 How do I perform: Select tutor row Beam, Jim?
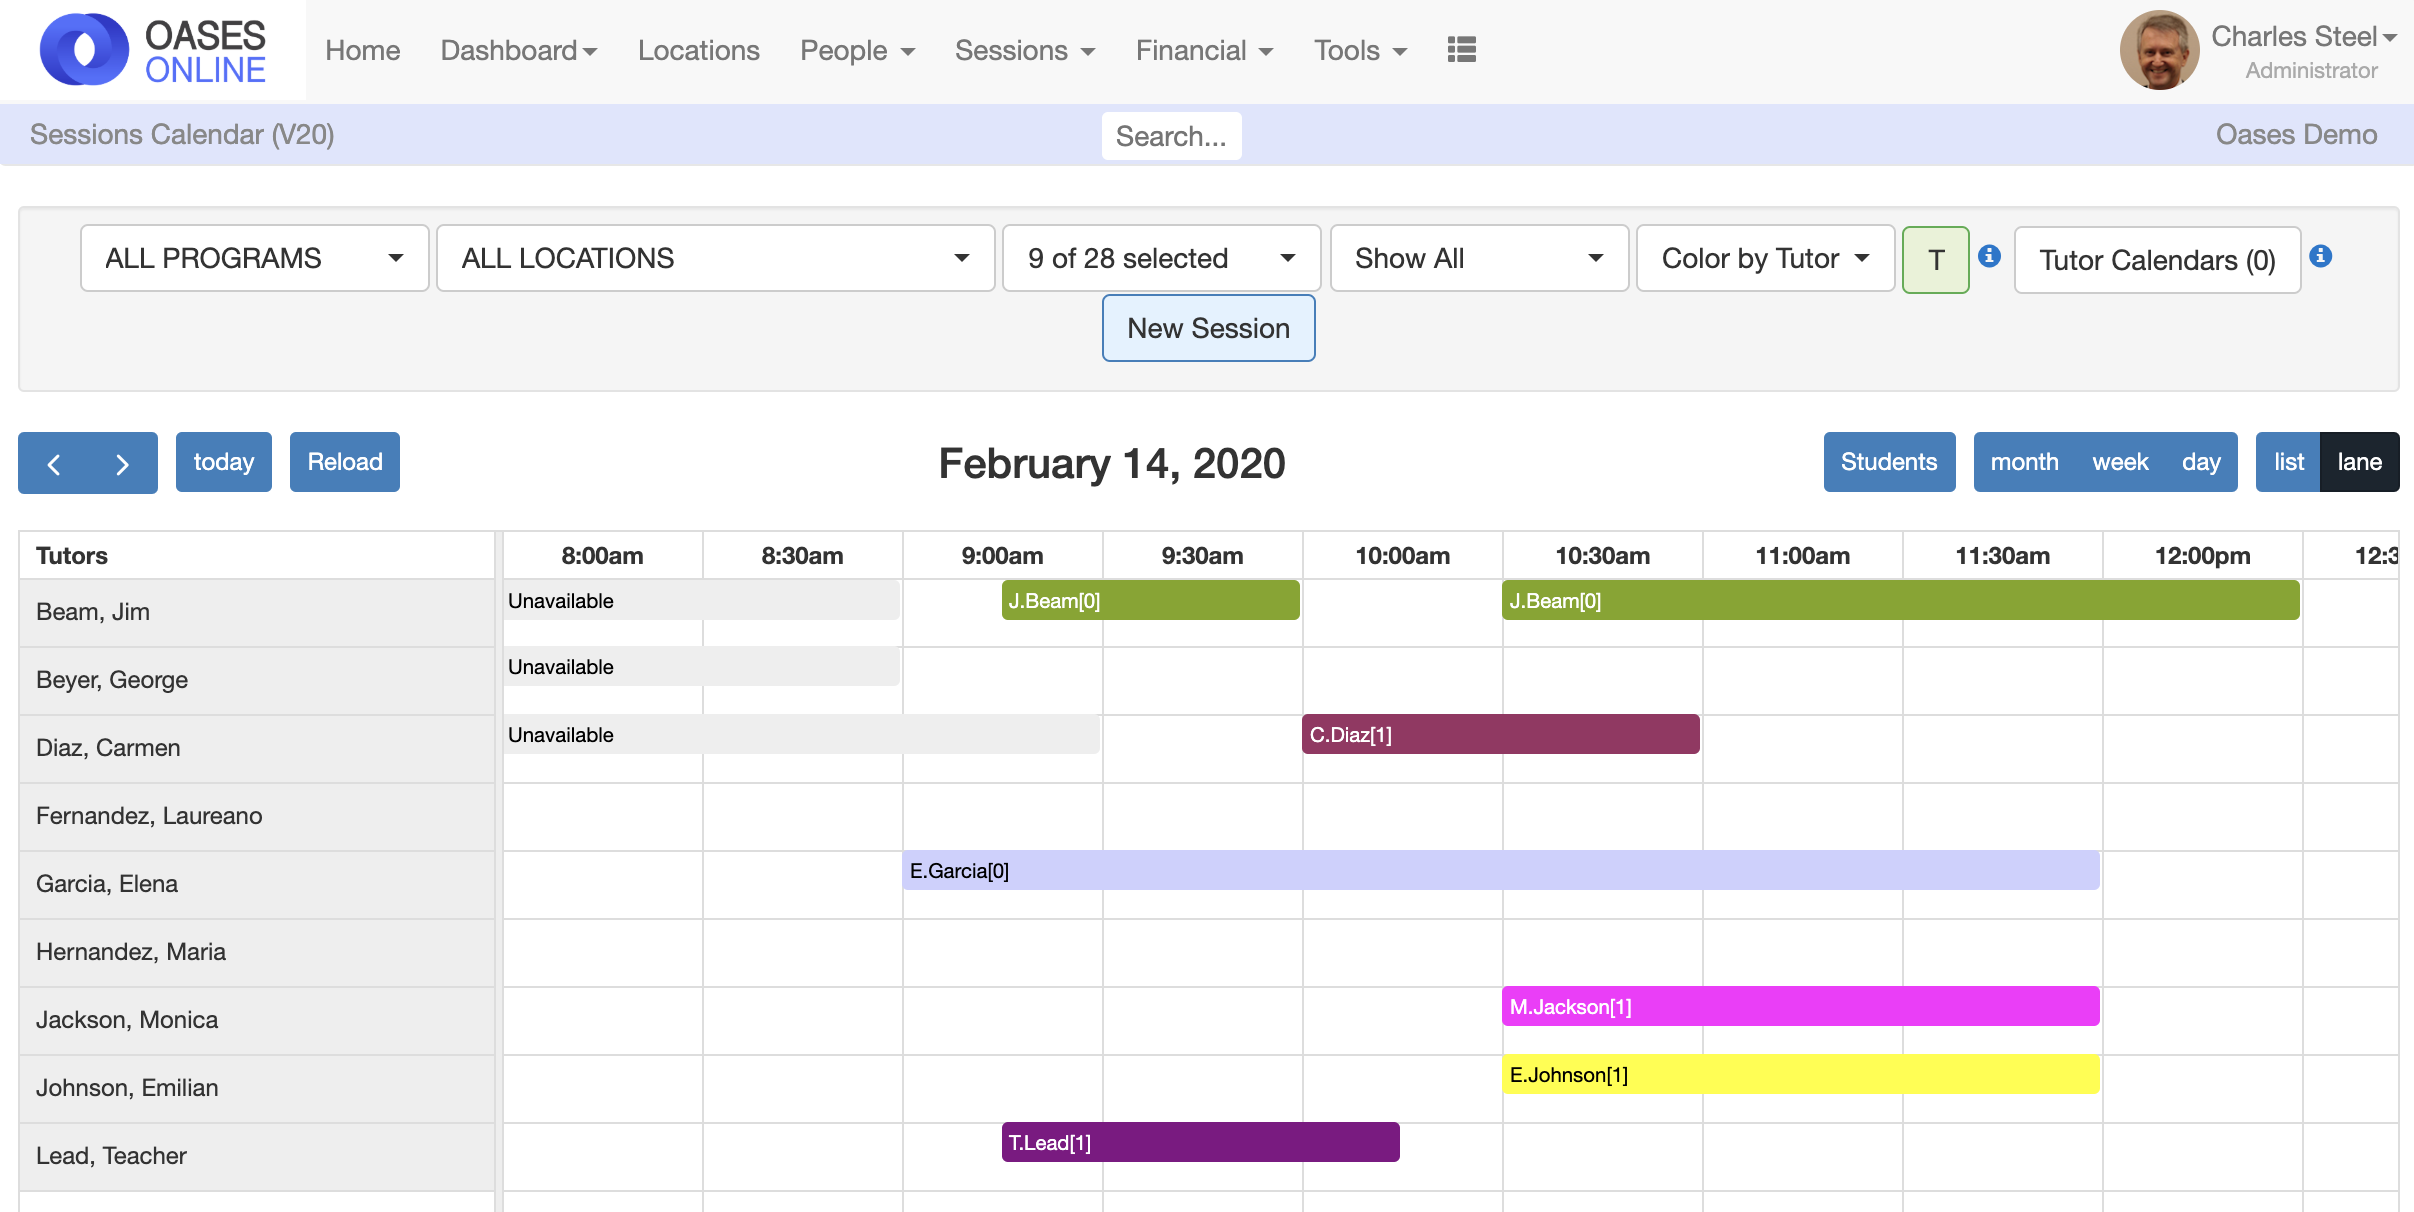point(257,612)
